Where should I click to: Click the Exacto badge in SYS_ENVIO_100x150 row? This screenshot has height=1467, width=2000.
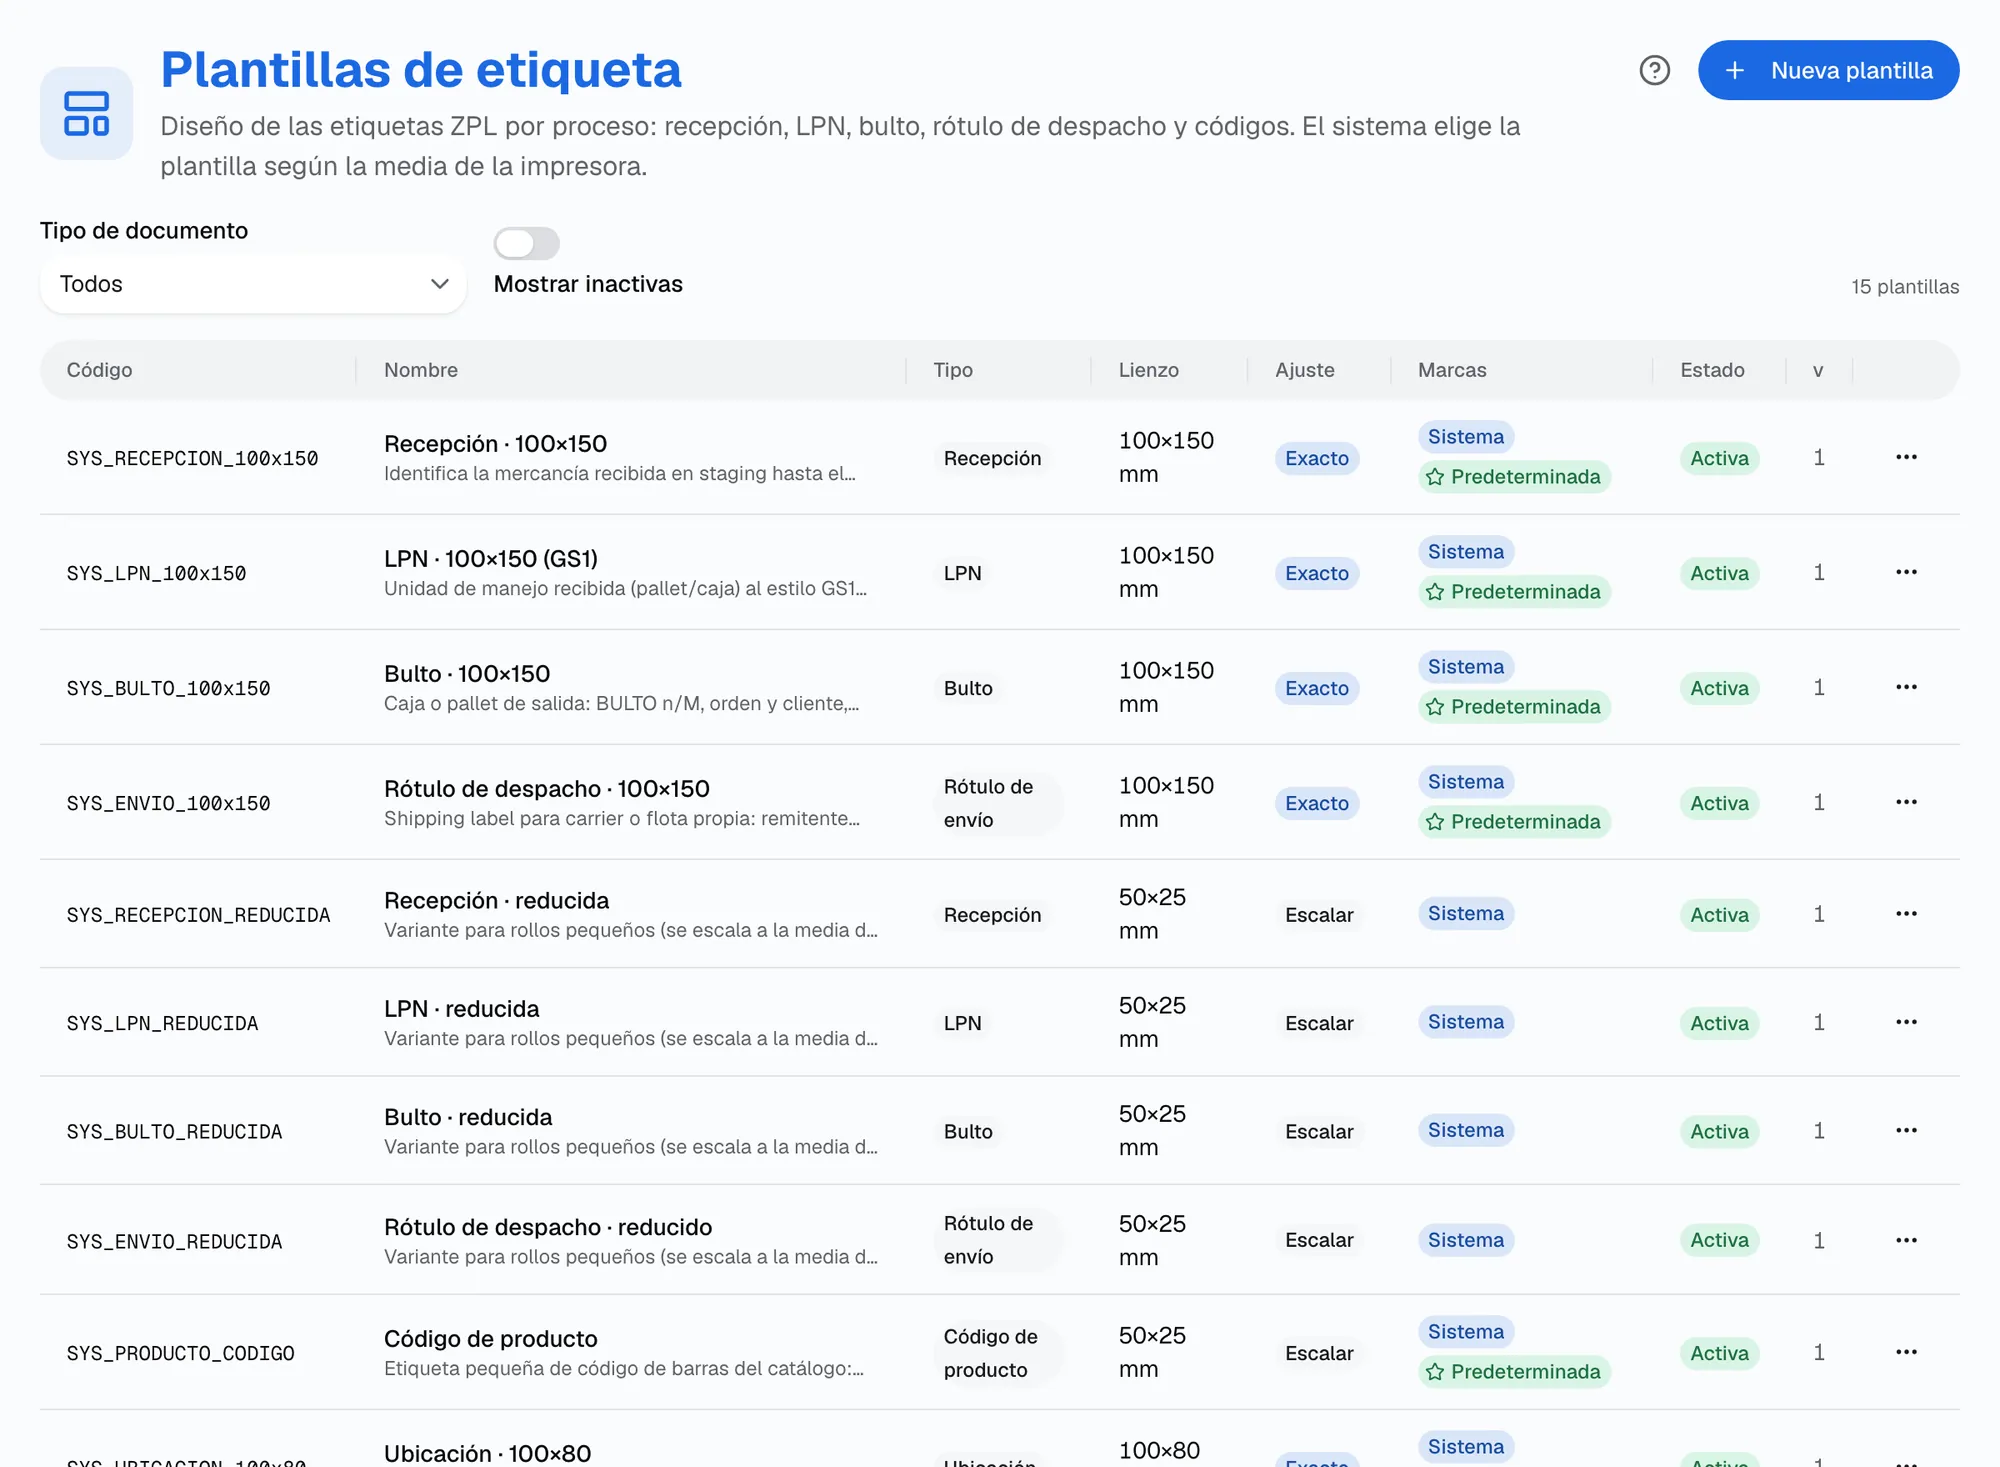tap(1317, 803)
